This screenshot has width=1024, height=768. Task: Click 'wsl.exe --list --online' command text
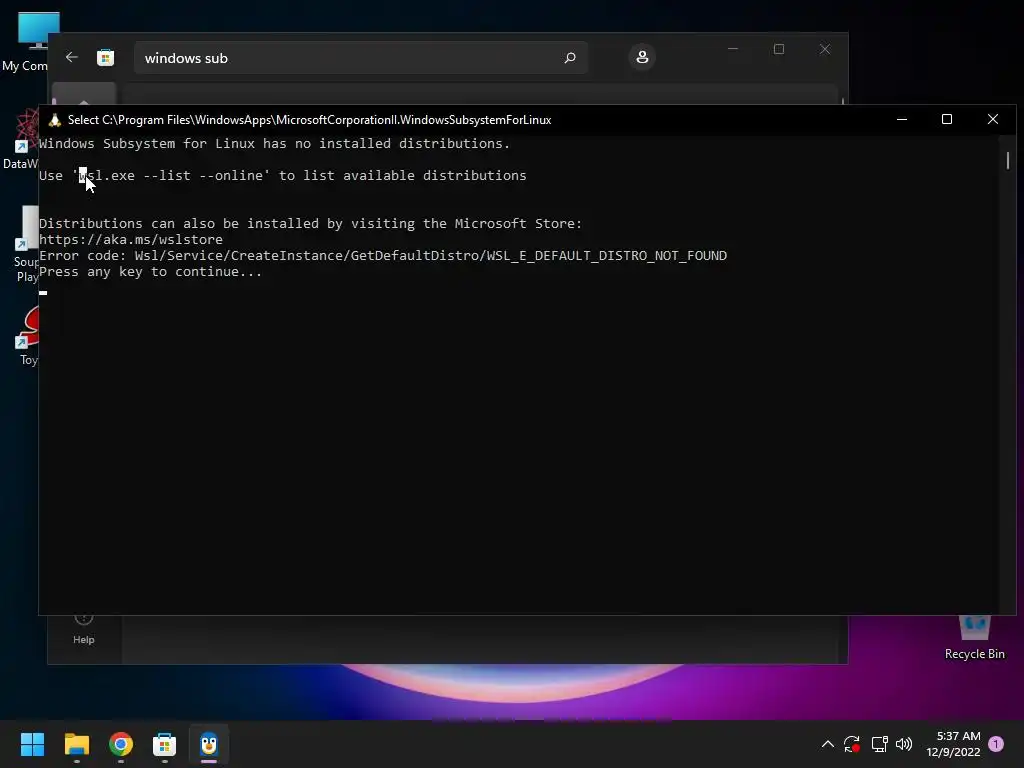(x=170, y=176)
